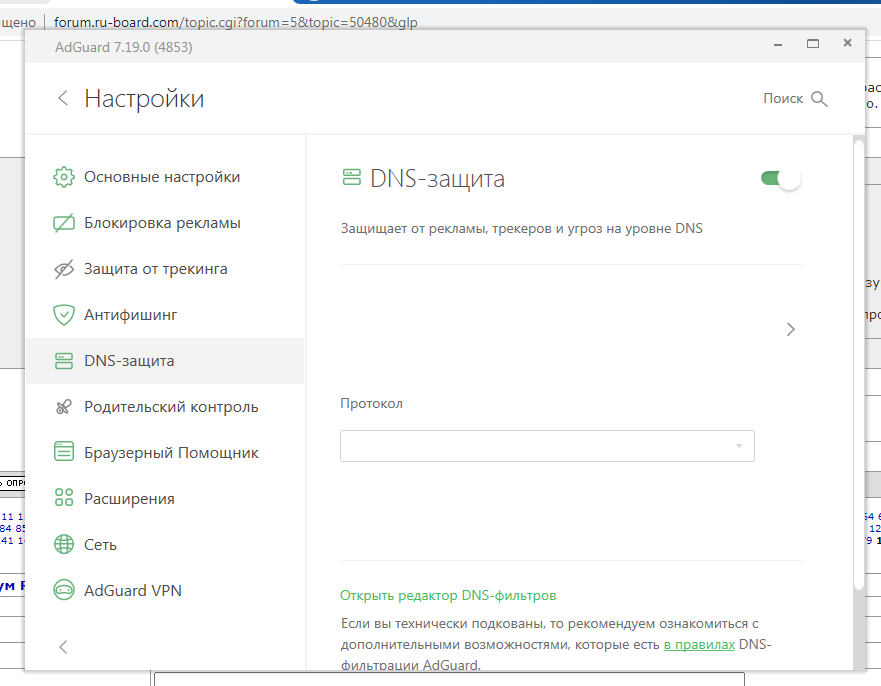Click the crossed-eye icon for Защита от трекинга
Viewport: 881px width, 686px height.
coord(63,269)
